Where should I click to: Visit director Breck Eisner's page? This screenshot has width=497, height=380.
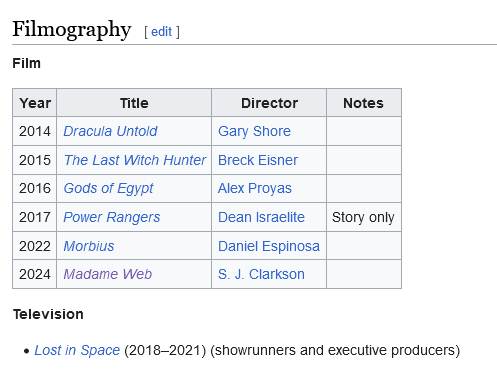tap(258, 160)
